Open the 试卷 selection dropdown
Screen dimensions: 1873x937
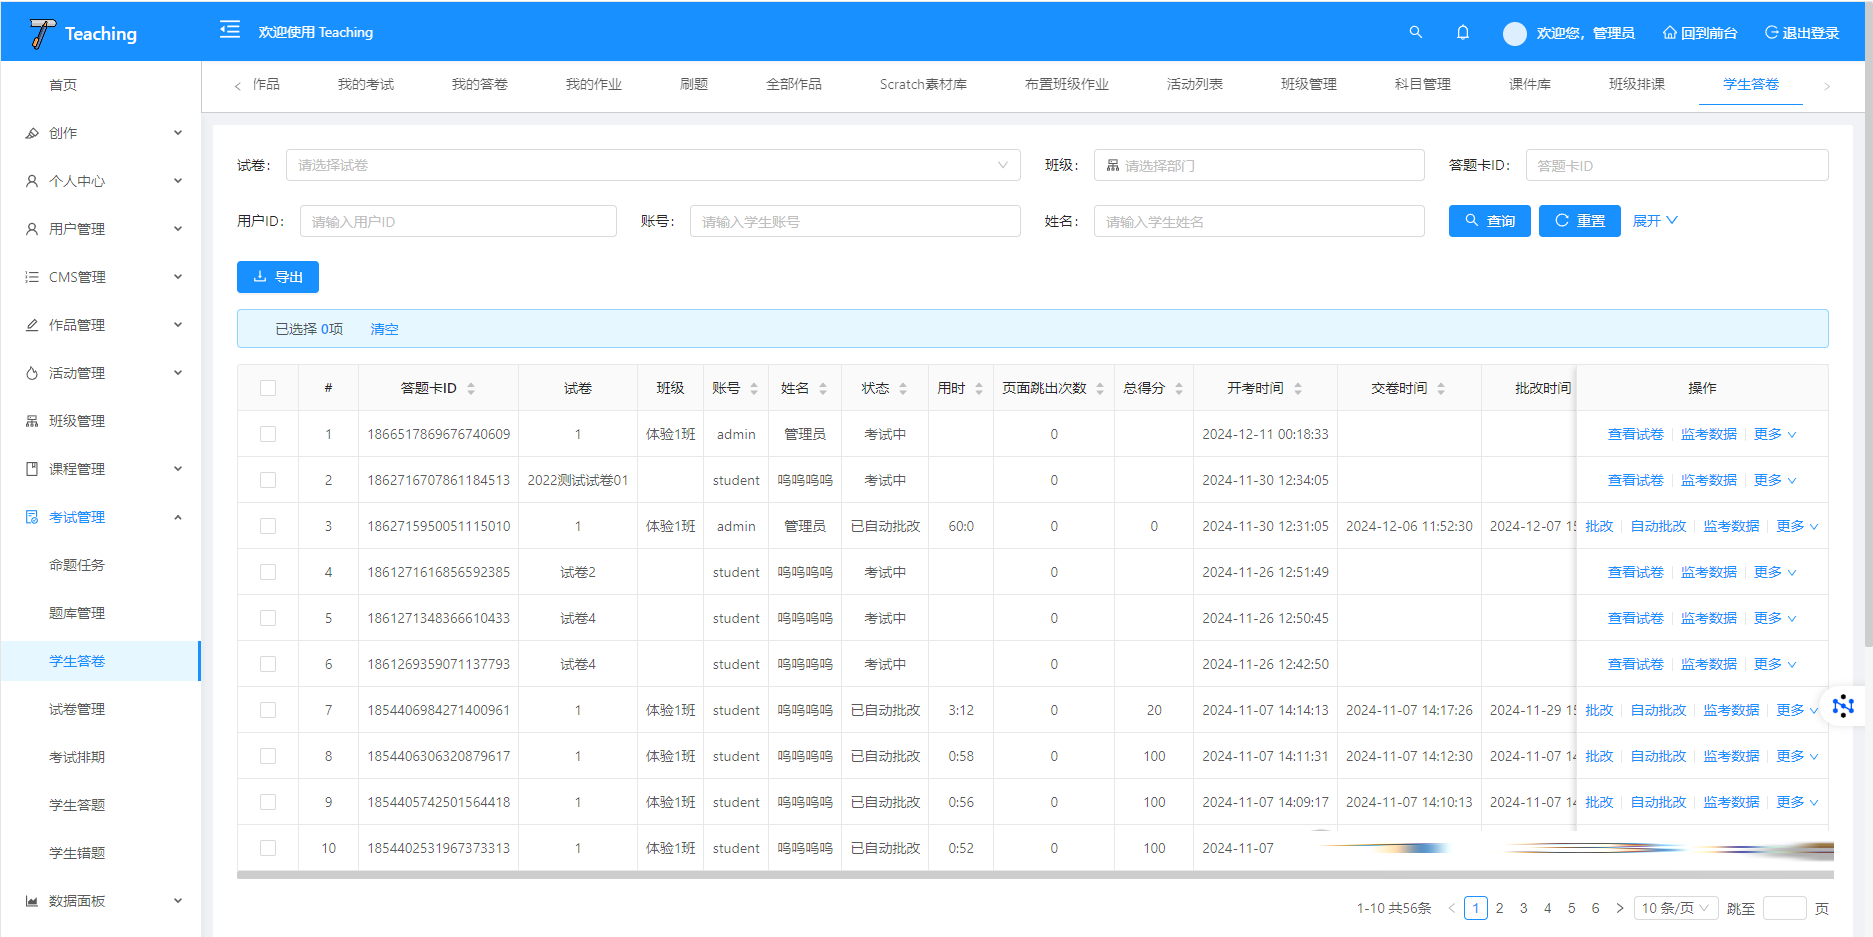(x=652, y=165)
